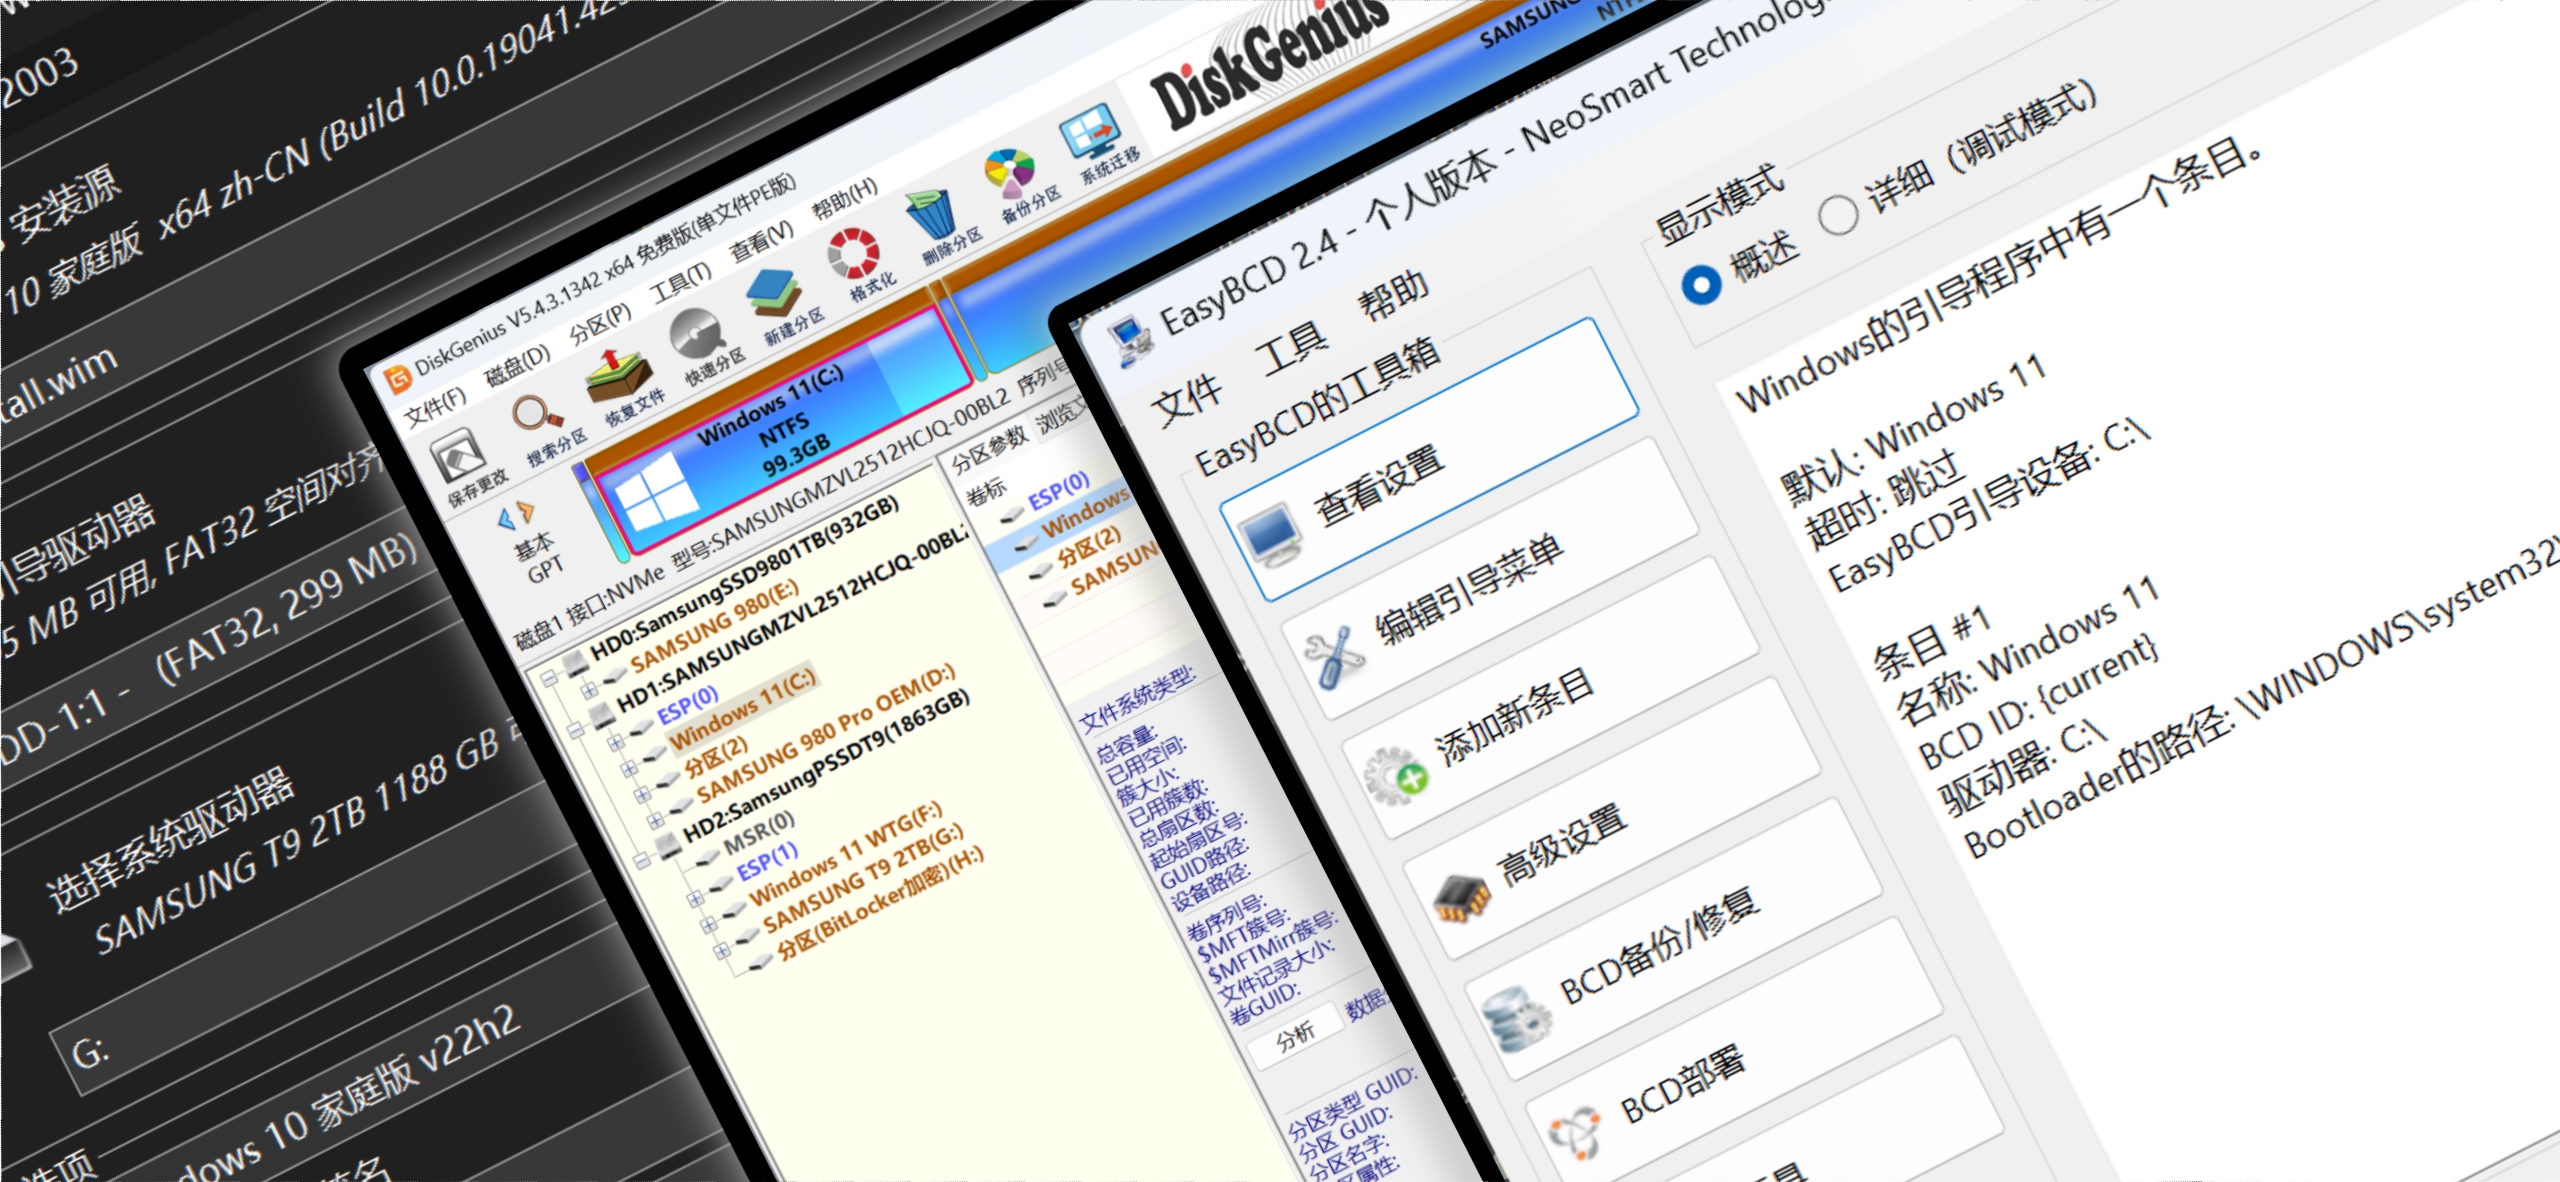
Task: Open the 文件(F) menu in DiskGenius
Action: click(436, 406)
